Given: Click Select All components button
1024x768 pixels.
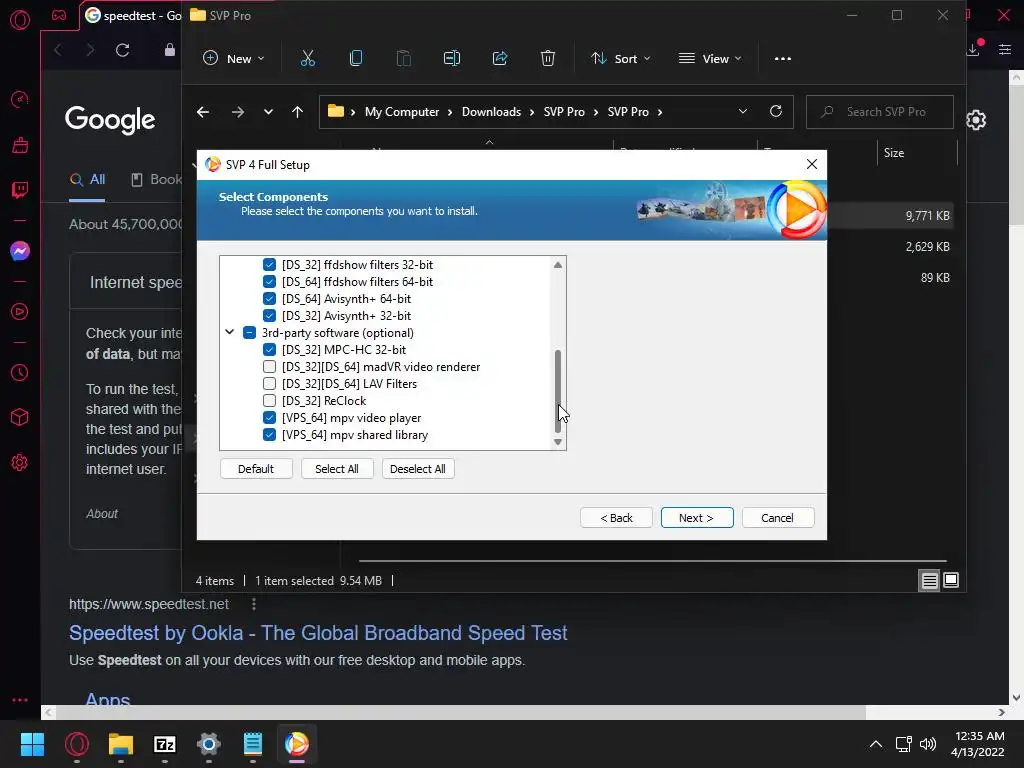Looking at the screenshot, I should (x=337, y=469).
